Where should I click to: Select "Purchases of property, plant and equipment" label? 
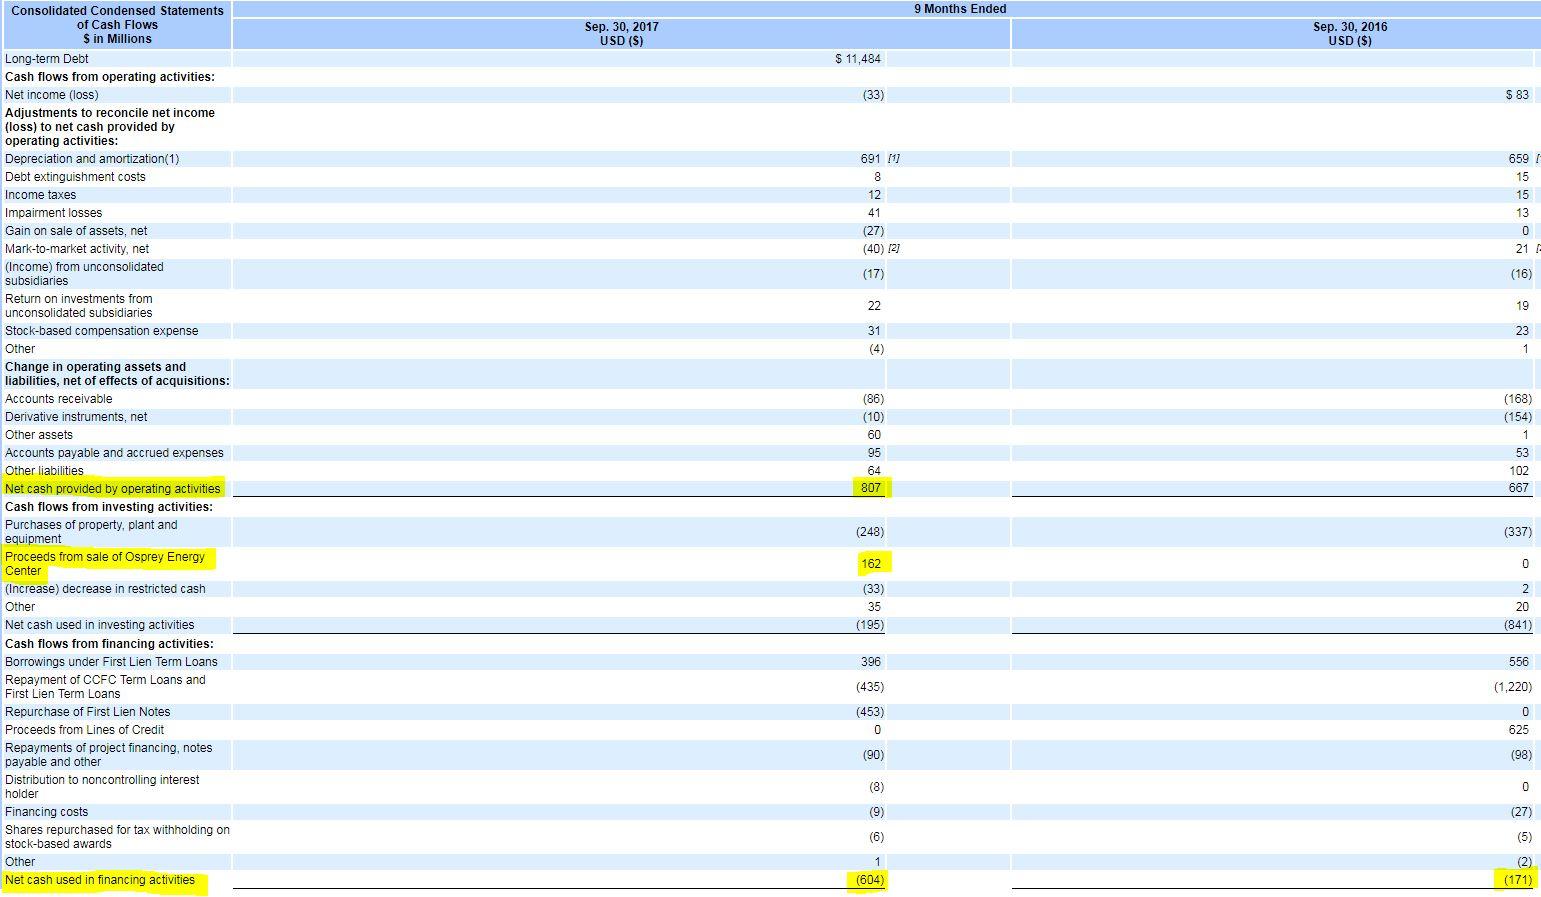pos(91,532)
